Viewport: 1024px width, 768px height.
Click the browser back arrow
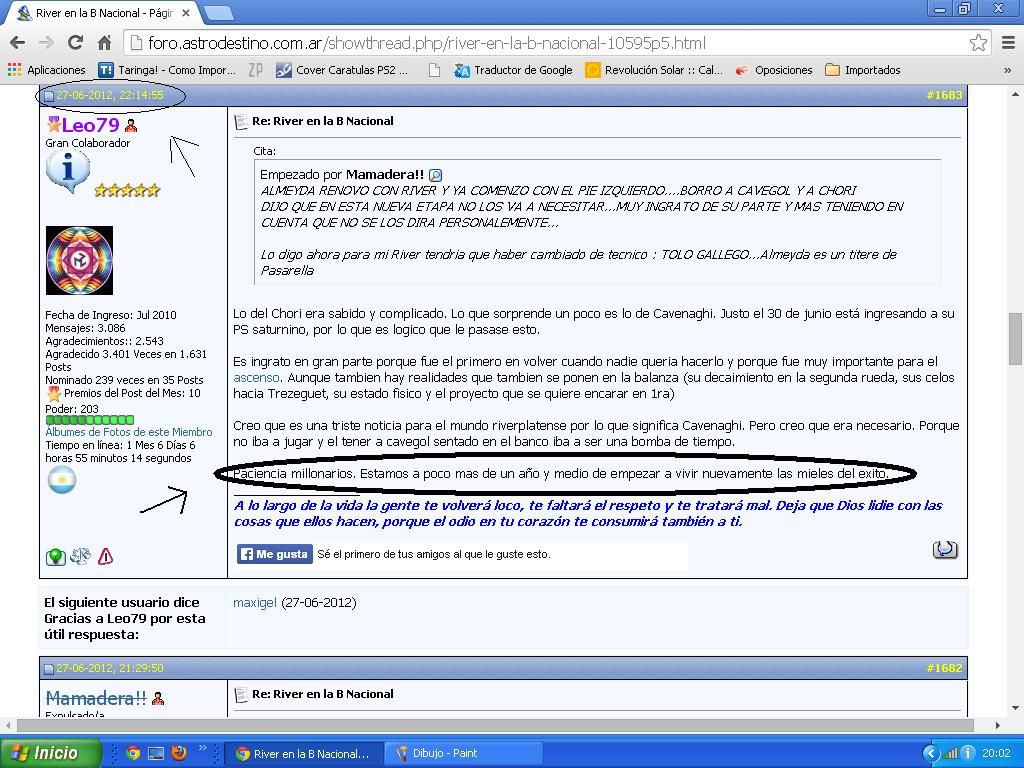[x=17, y=42]
